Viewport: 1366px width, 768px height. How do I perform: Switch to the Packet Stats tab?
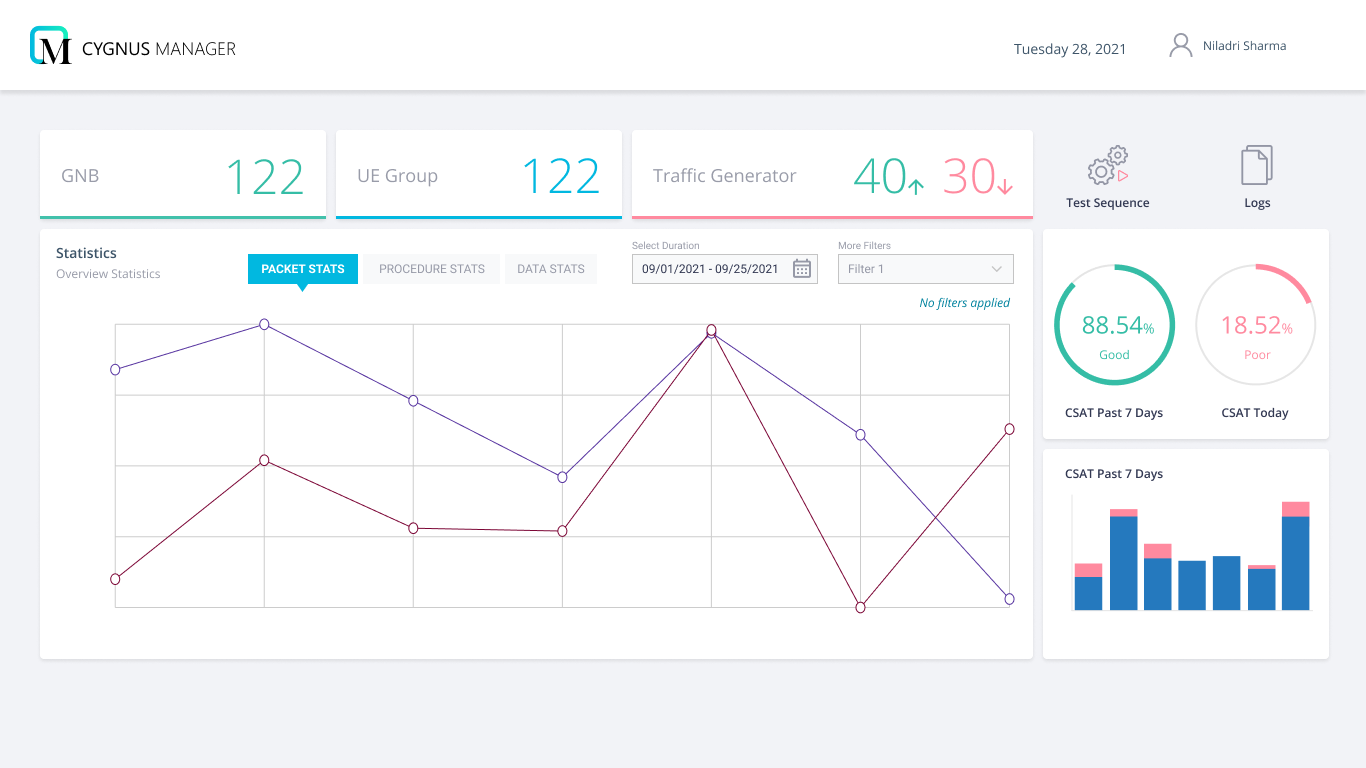pyautogui.click(x=303, y=269)
